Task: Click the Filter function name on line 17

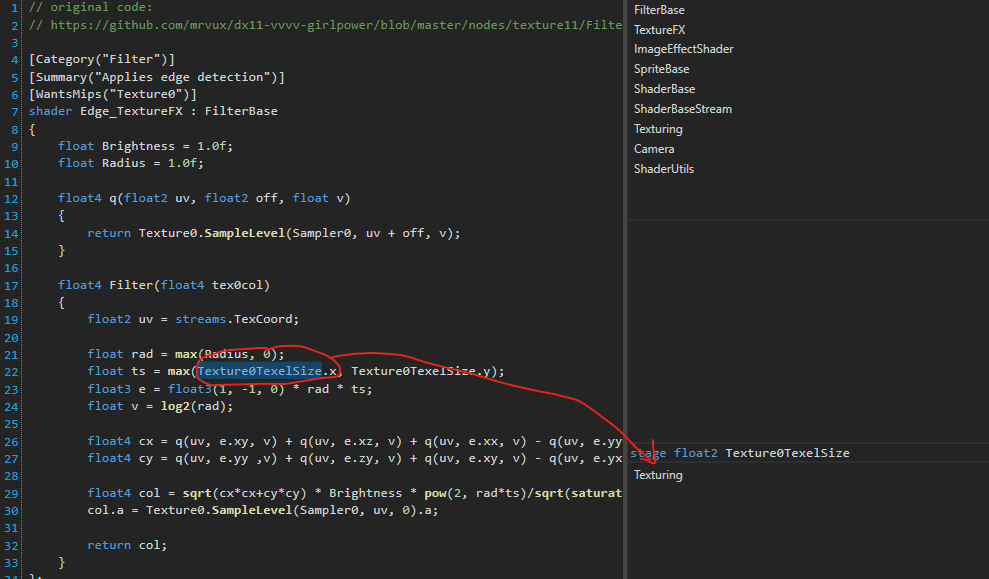Action: tap(131, 285)
